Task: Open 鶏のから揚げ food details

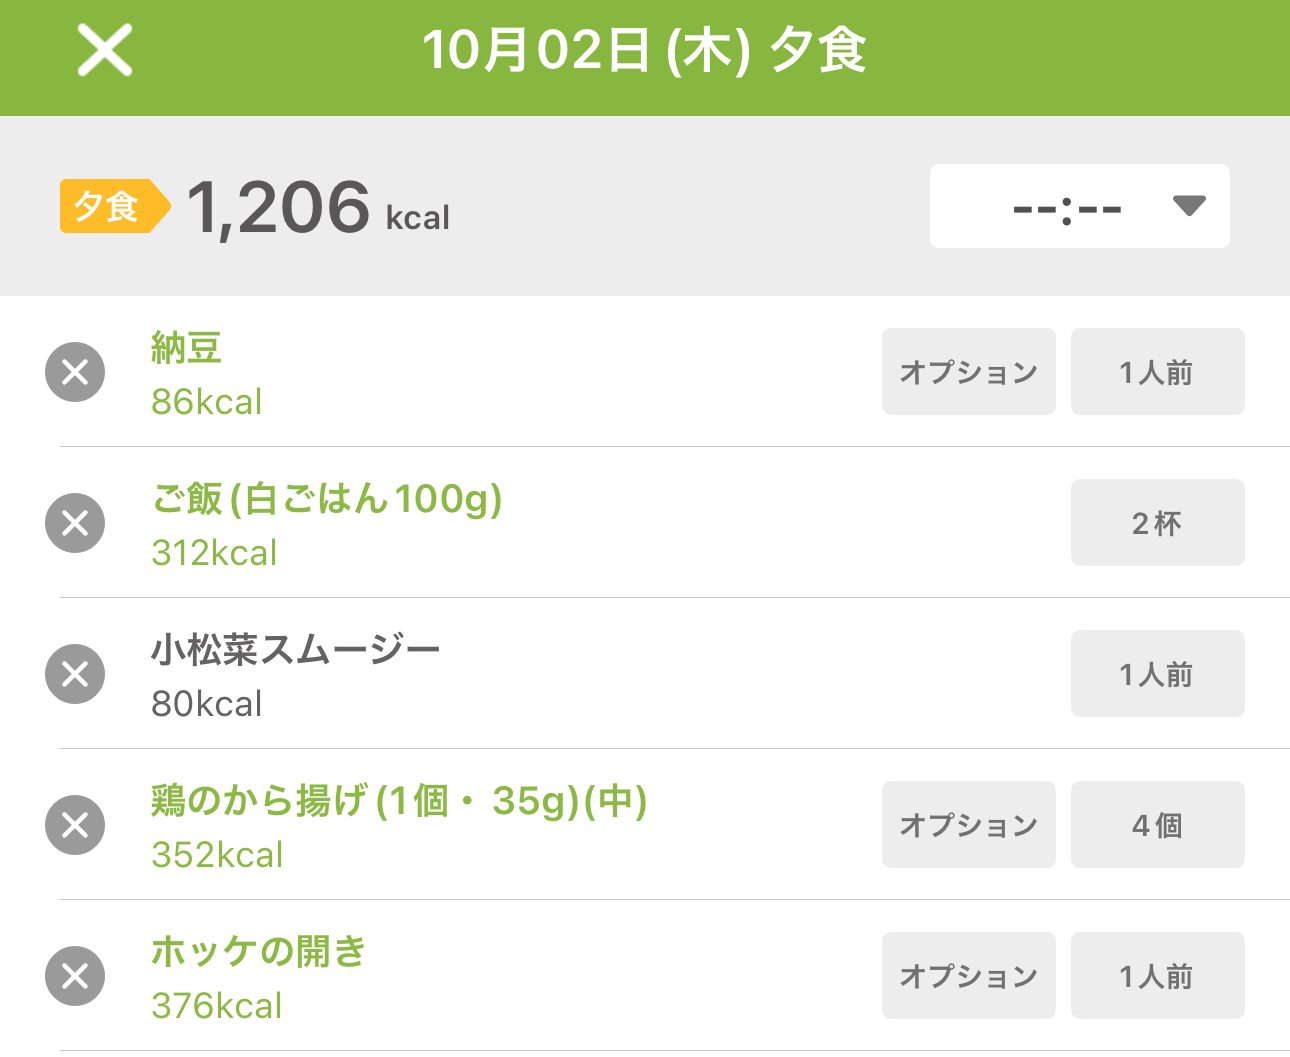Action: tap(399, 801)
